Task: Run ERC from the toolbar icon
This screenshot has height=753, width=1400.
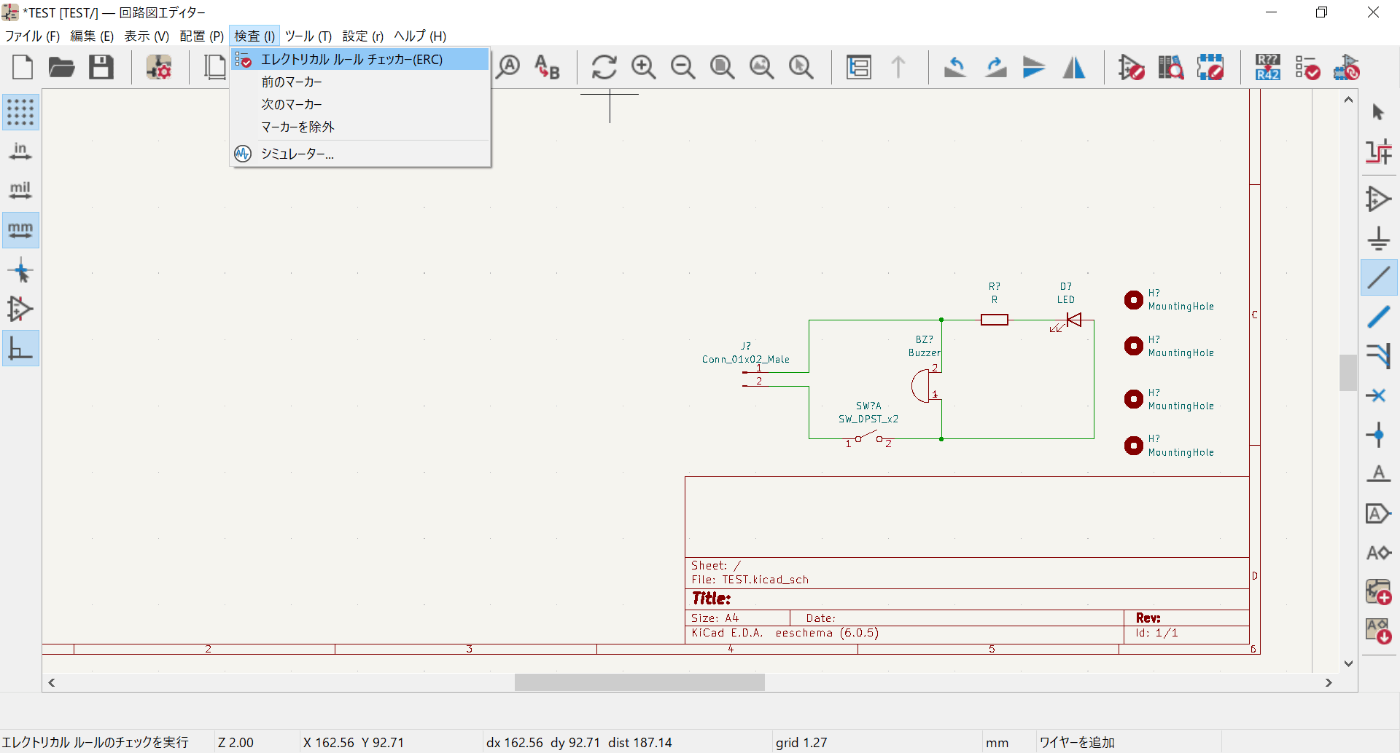Action: (1307, 67)
